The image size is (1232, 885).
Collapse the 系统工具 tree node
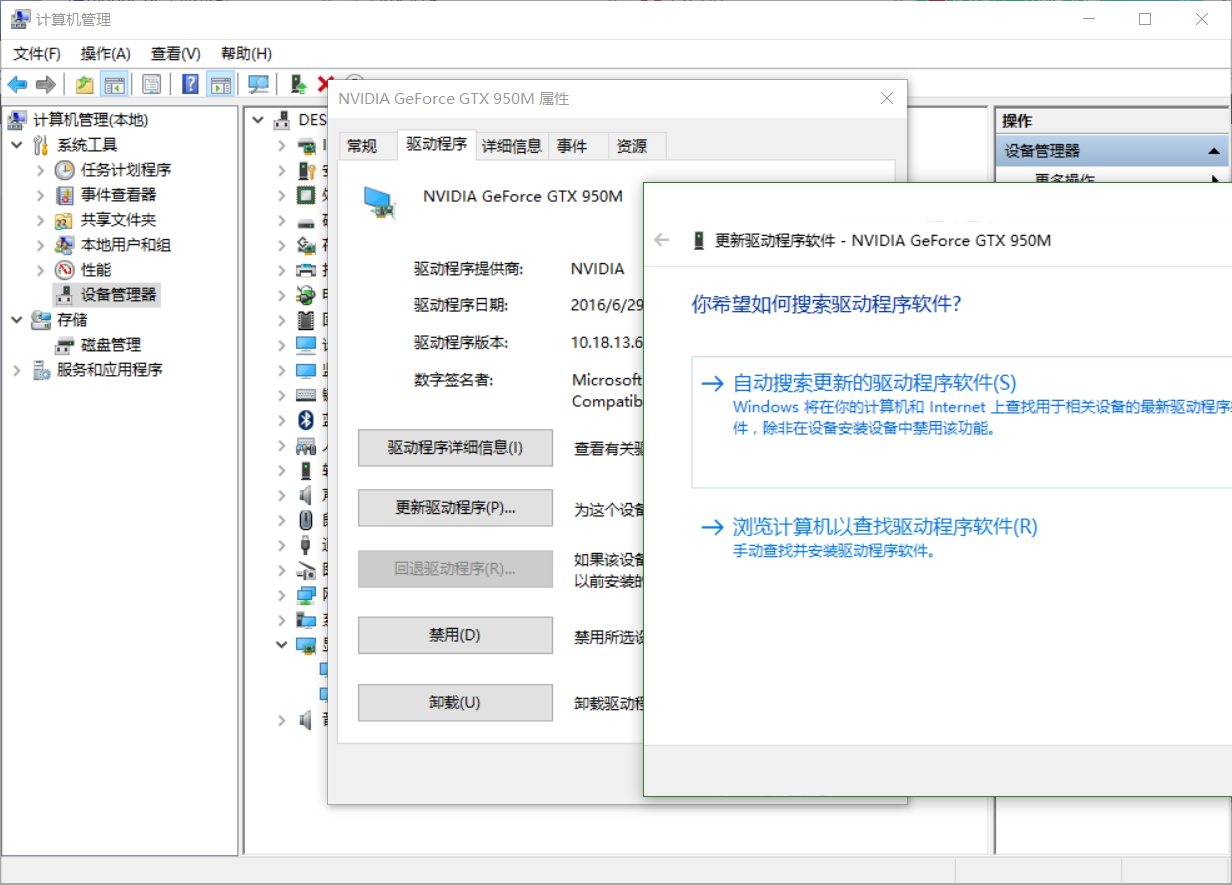(16, 144)
